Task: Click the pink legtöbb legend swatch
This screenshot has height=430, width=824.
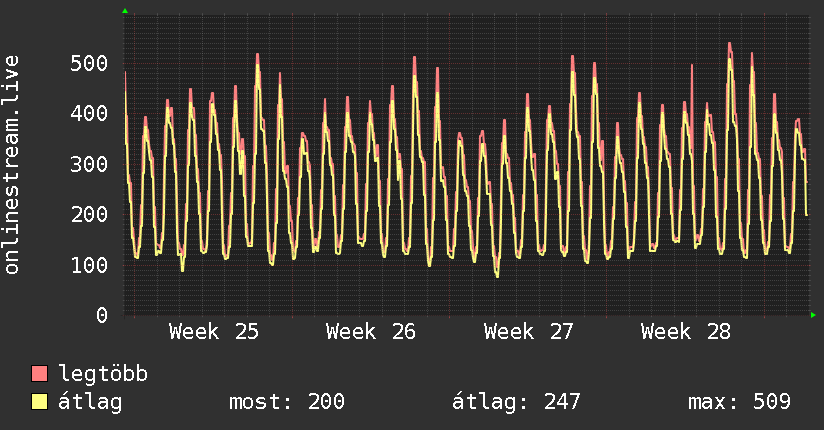Action: [39, 373]
